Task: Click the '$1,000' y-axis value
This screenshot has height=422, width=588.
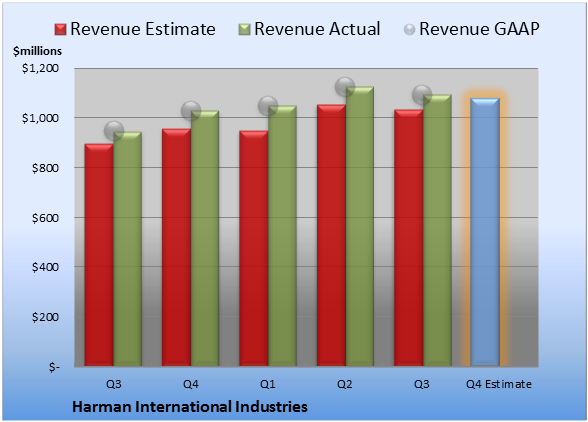Action: click(x=40, y=118)
